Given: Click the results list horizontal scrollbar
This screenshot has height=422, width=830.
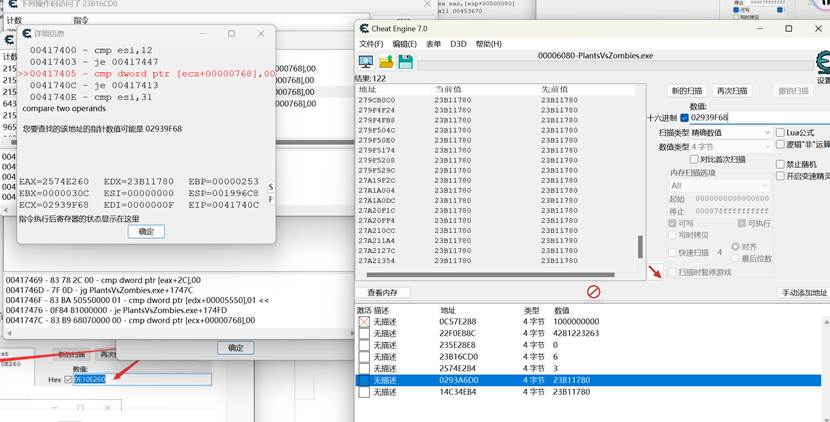Looking at the screenshot, I should coord(490,275).
